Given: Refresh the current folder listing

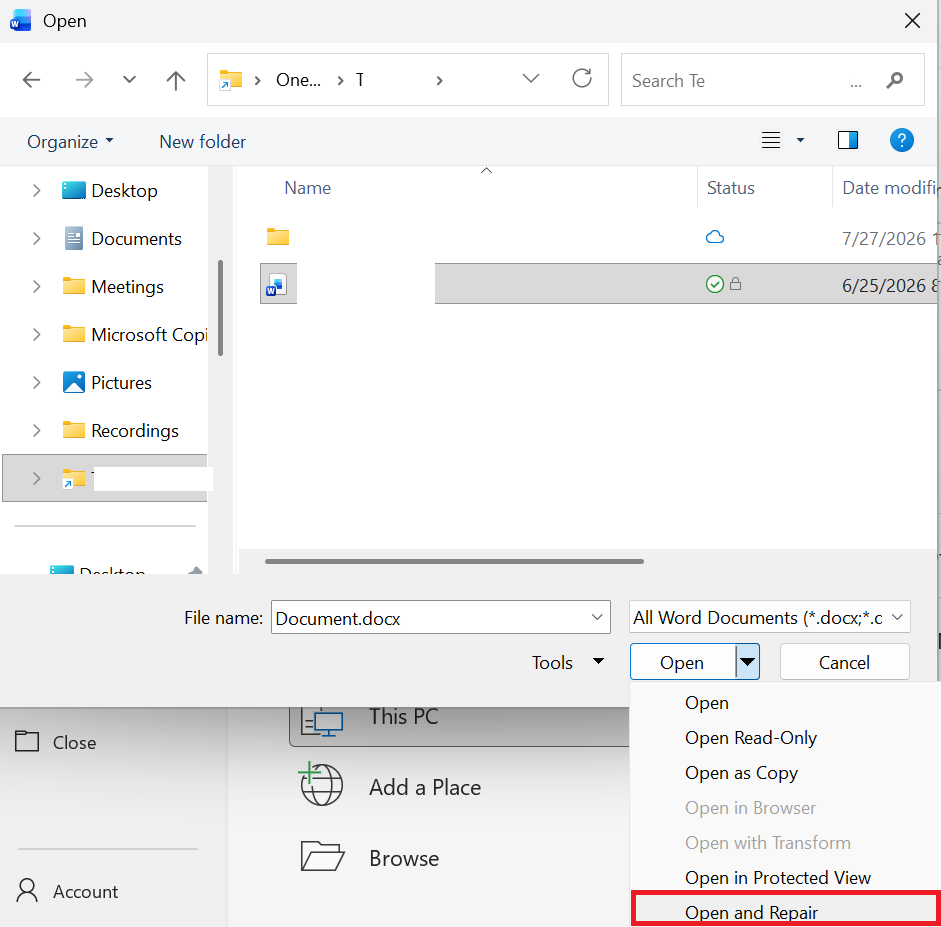Looking at the screenshot, I should coord(582,79).
